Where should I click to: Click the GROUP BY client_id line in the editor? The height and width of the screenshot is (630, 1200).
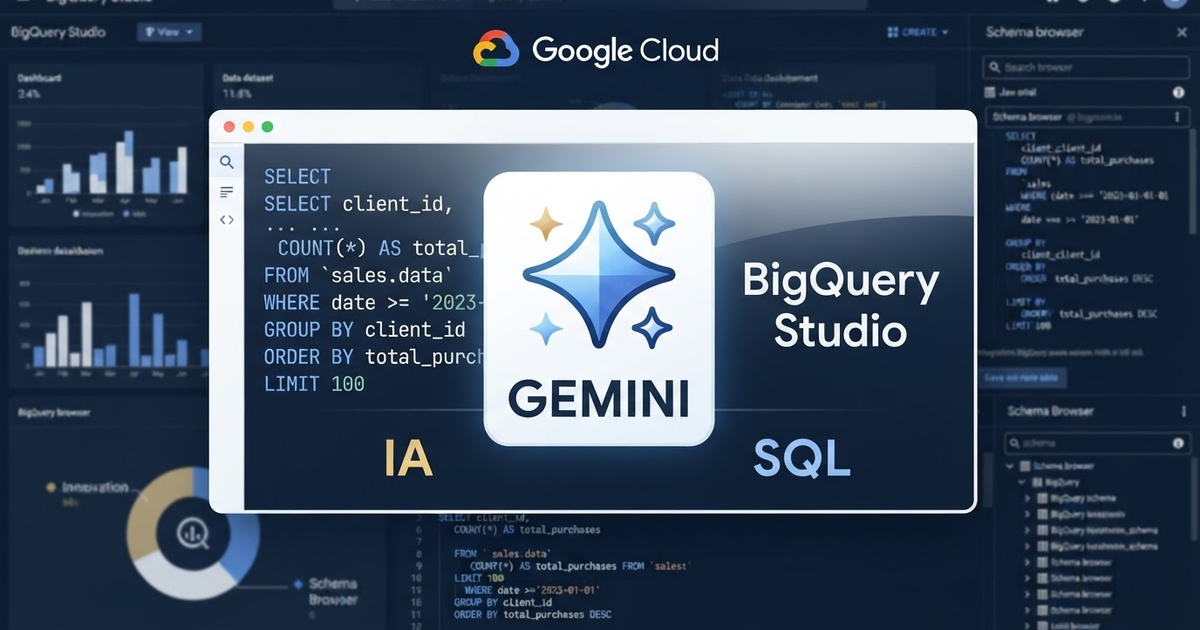coord(365,329)
